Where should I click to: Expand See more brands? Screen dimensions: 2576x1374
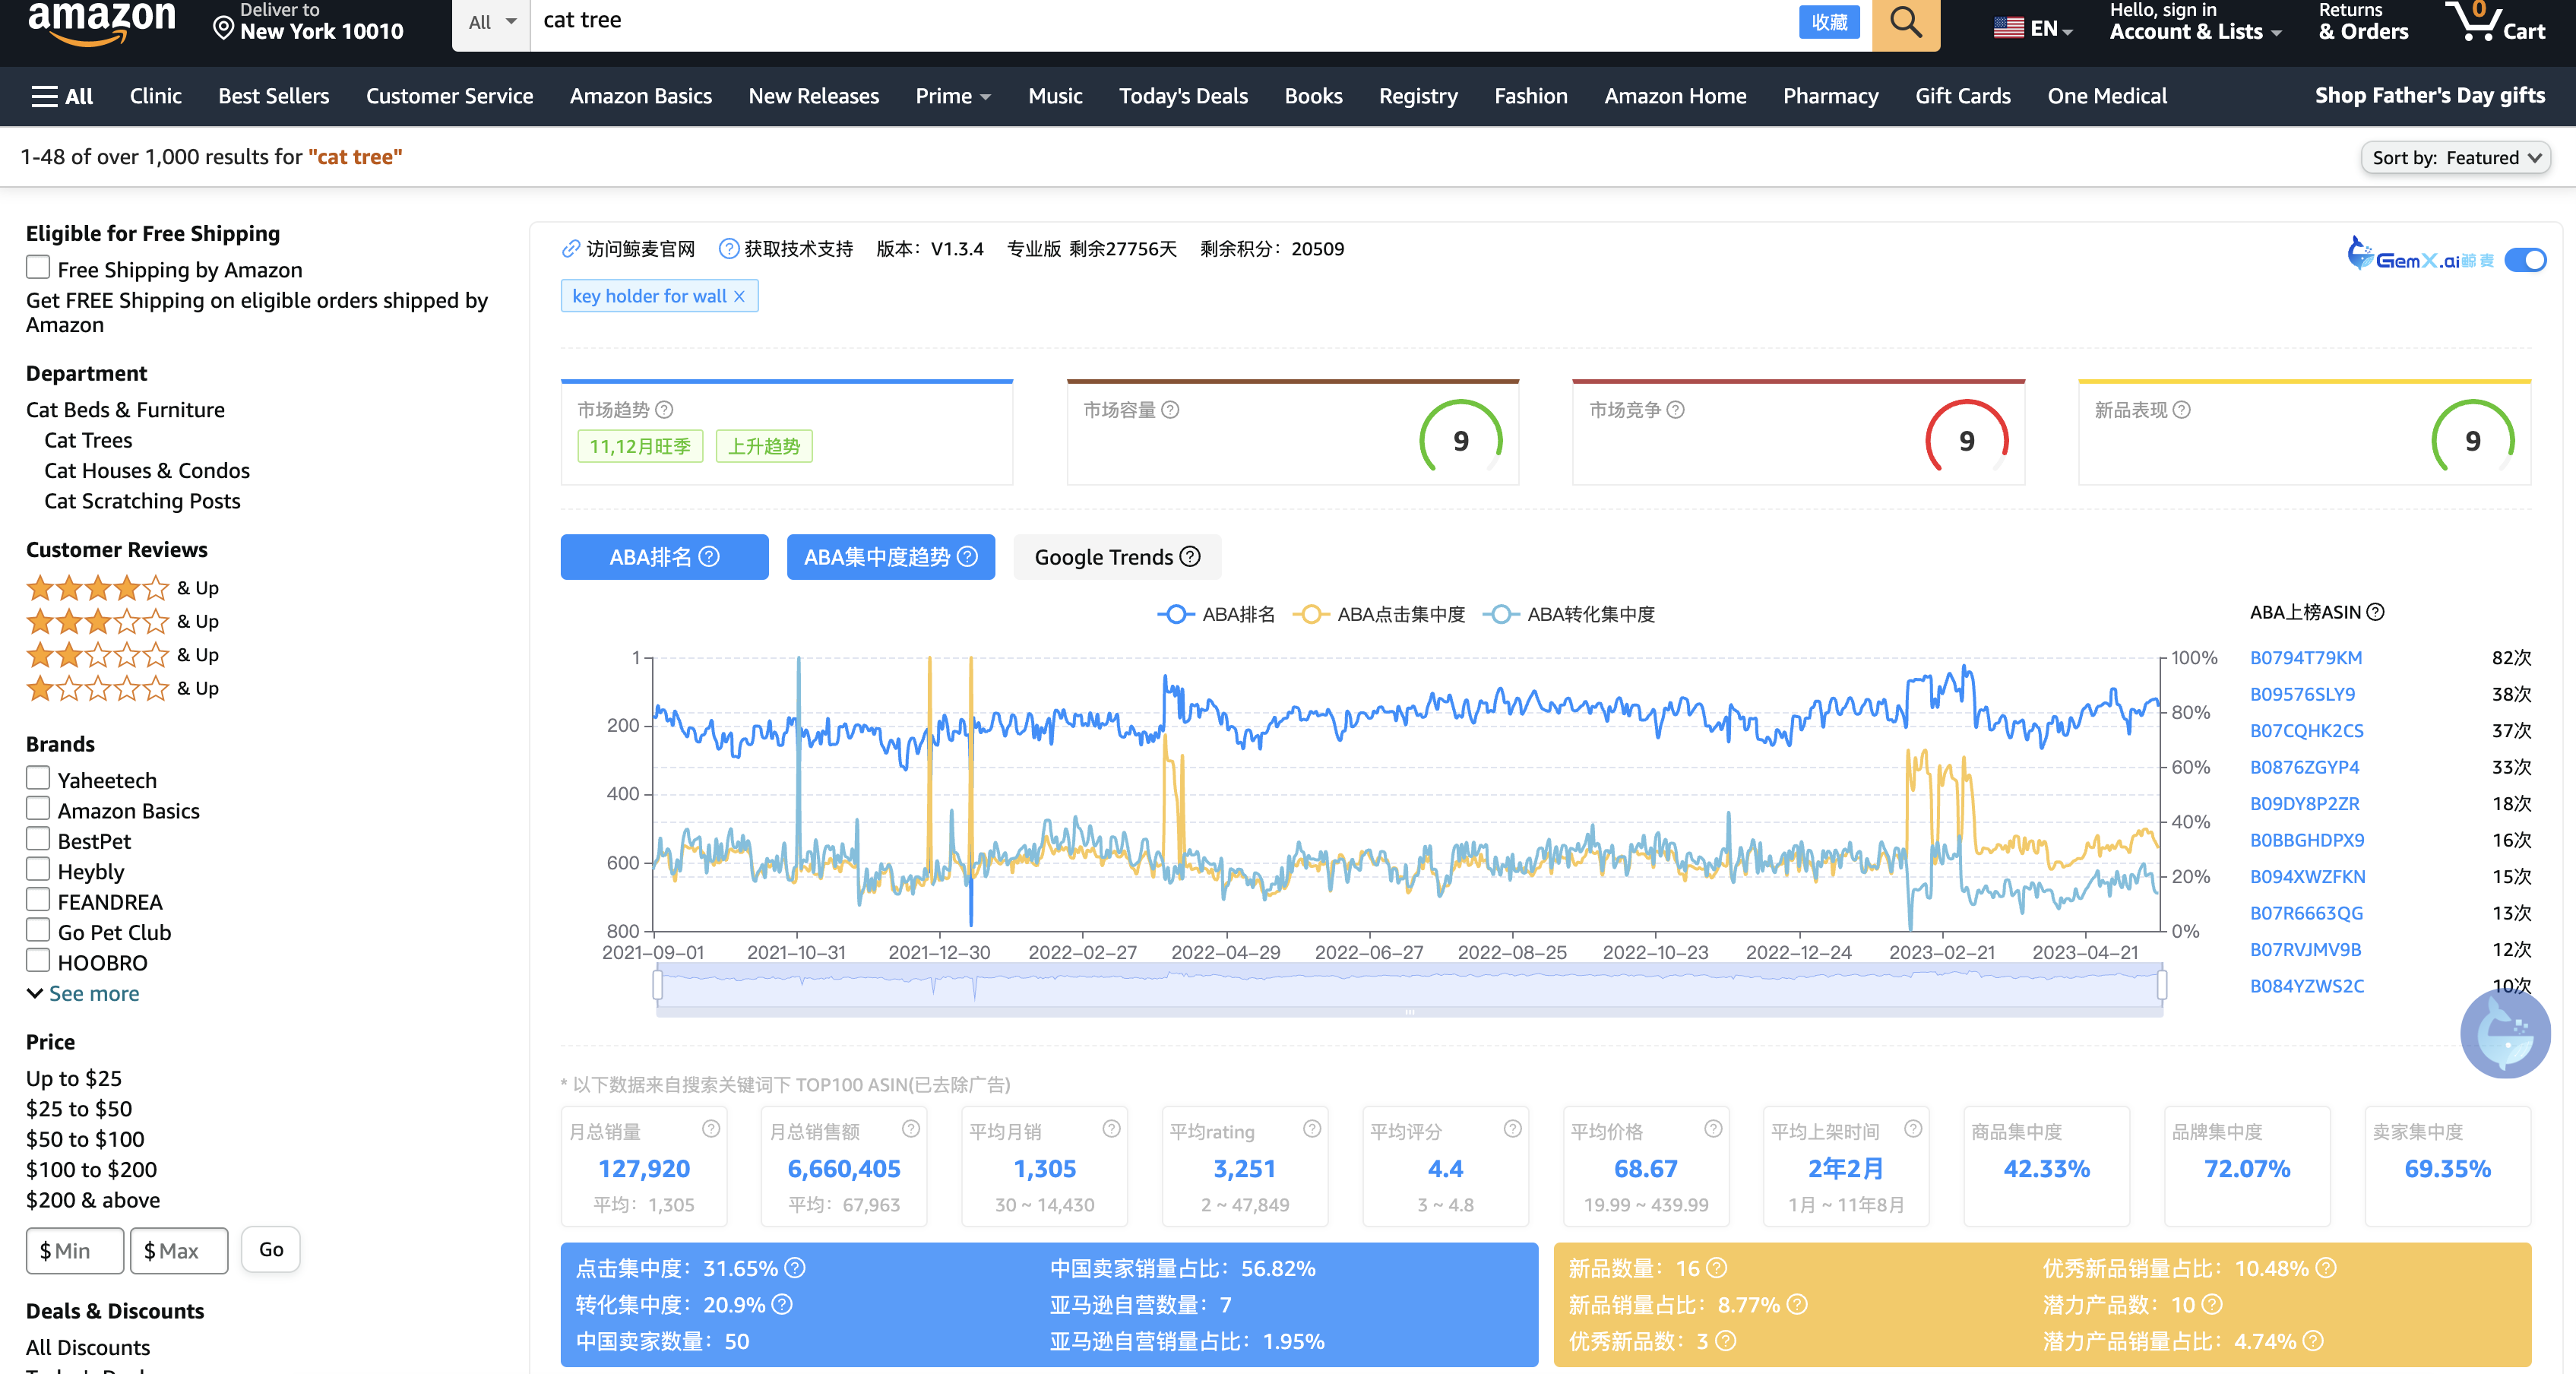click(x=83, y=994)
